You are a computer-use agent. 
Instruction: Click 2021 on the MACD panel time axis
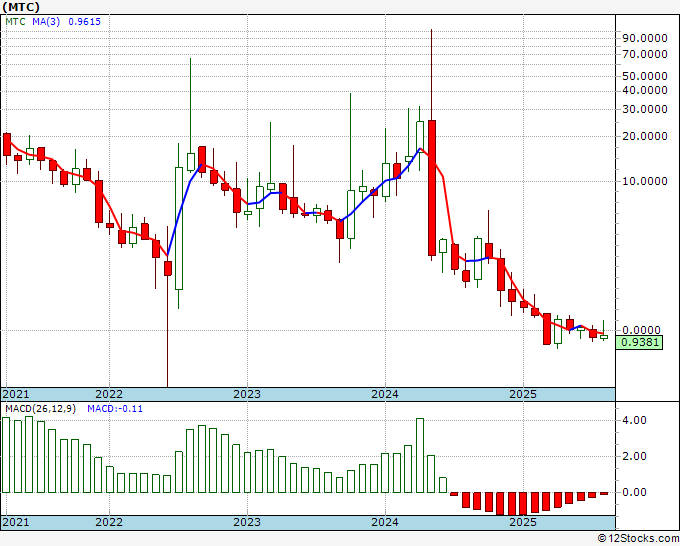(16, 522)
